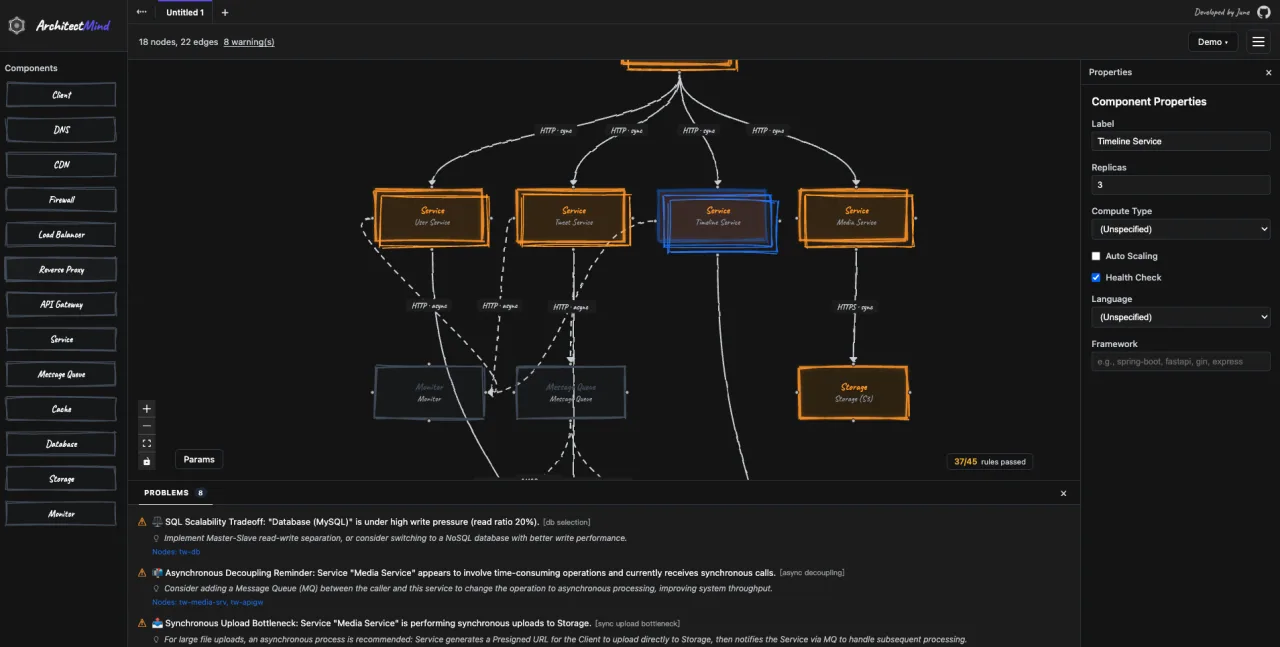Uncheck the Health Check checkbox
1280x647 pixels.
(1096, 277)
